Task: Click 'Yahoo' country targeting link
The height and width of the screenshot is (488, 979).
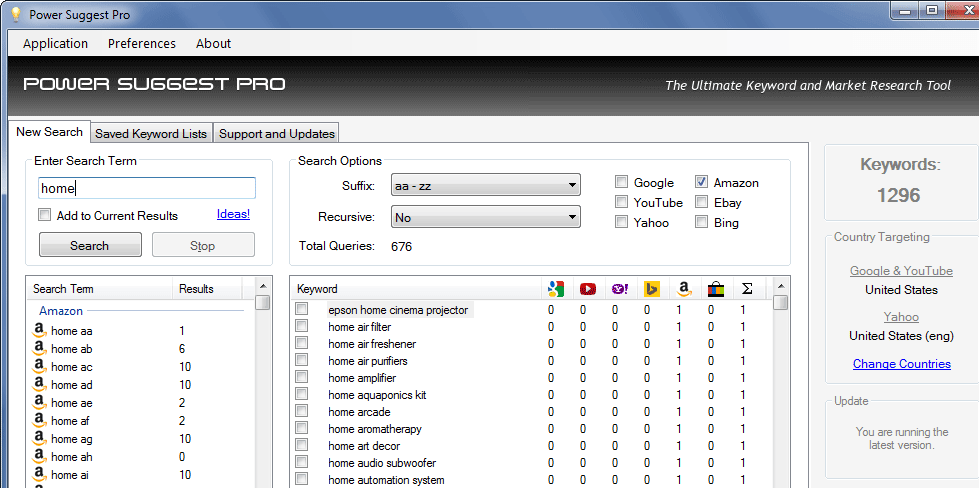Action: [x=901, y=316]
